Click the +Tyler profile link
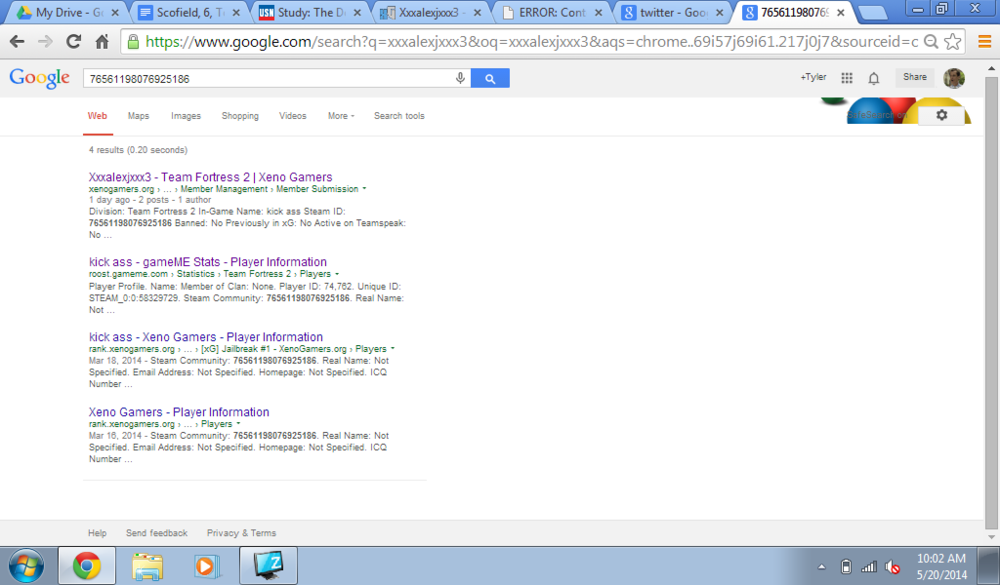The height and width of the screenshot is (585, 1000). coord(813,77)
